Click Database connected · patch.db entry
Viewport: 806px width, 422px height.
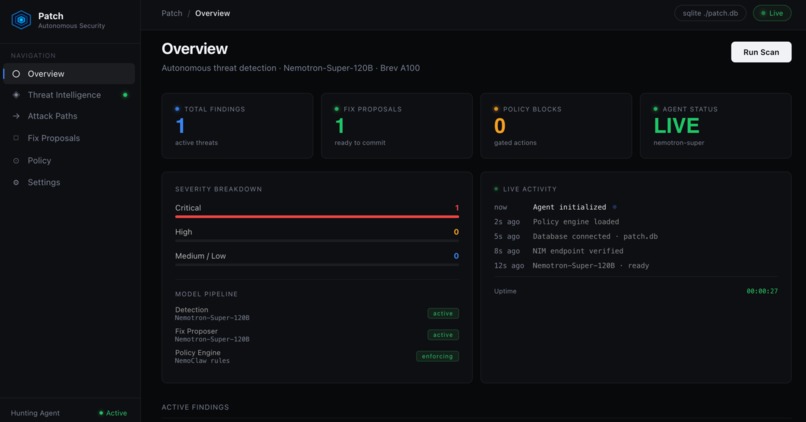point(595,236)
